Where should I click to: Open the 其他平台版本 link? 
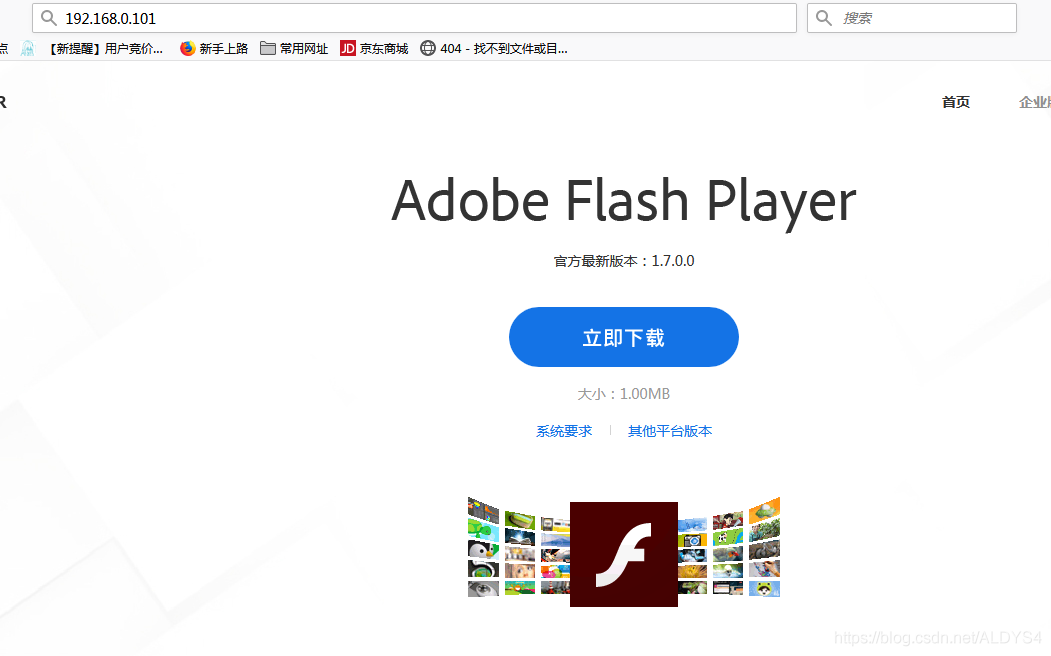[670, 431]
